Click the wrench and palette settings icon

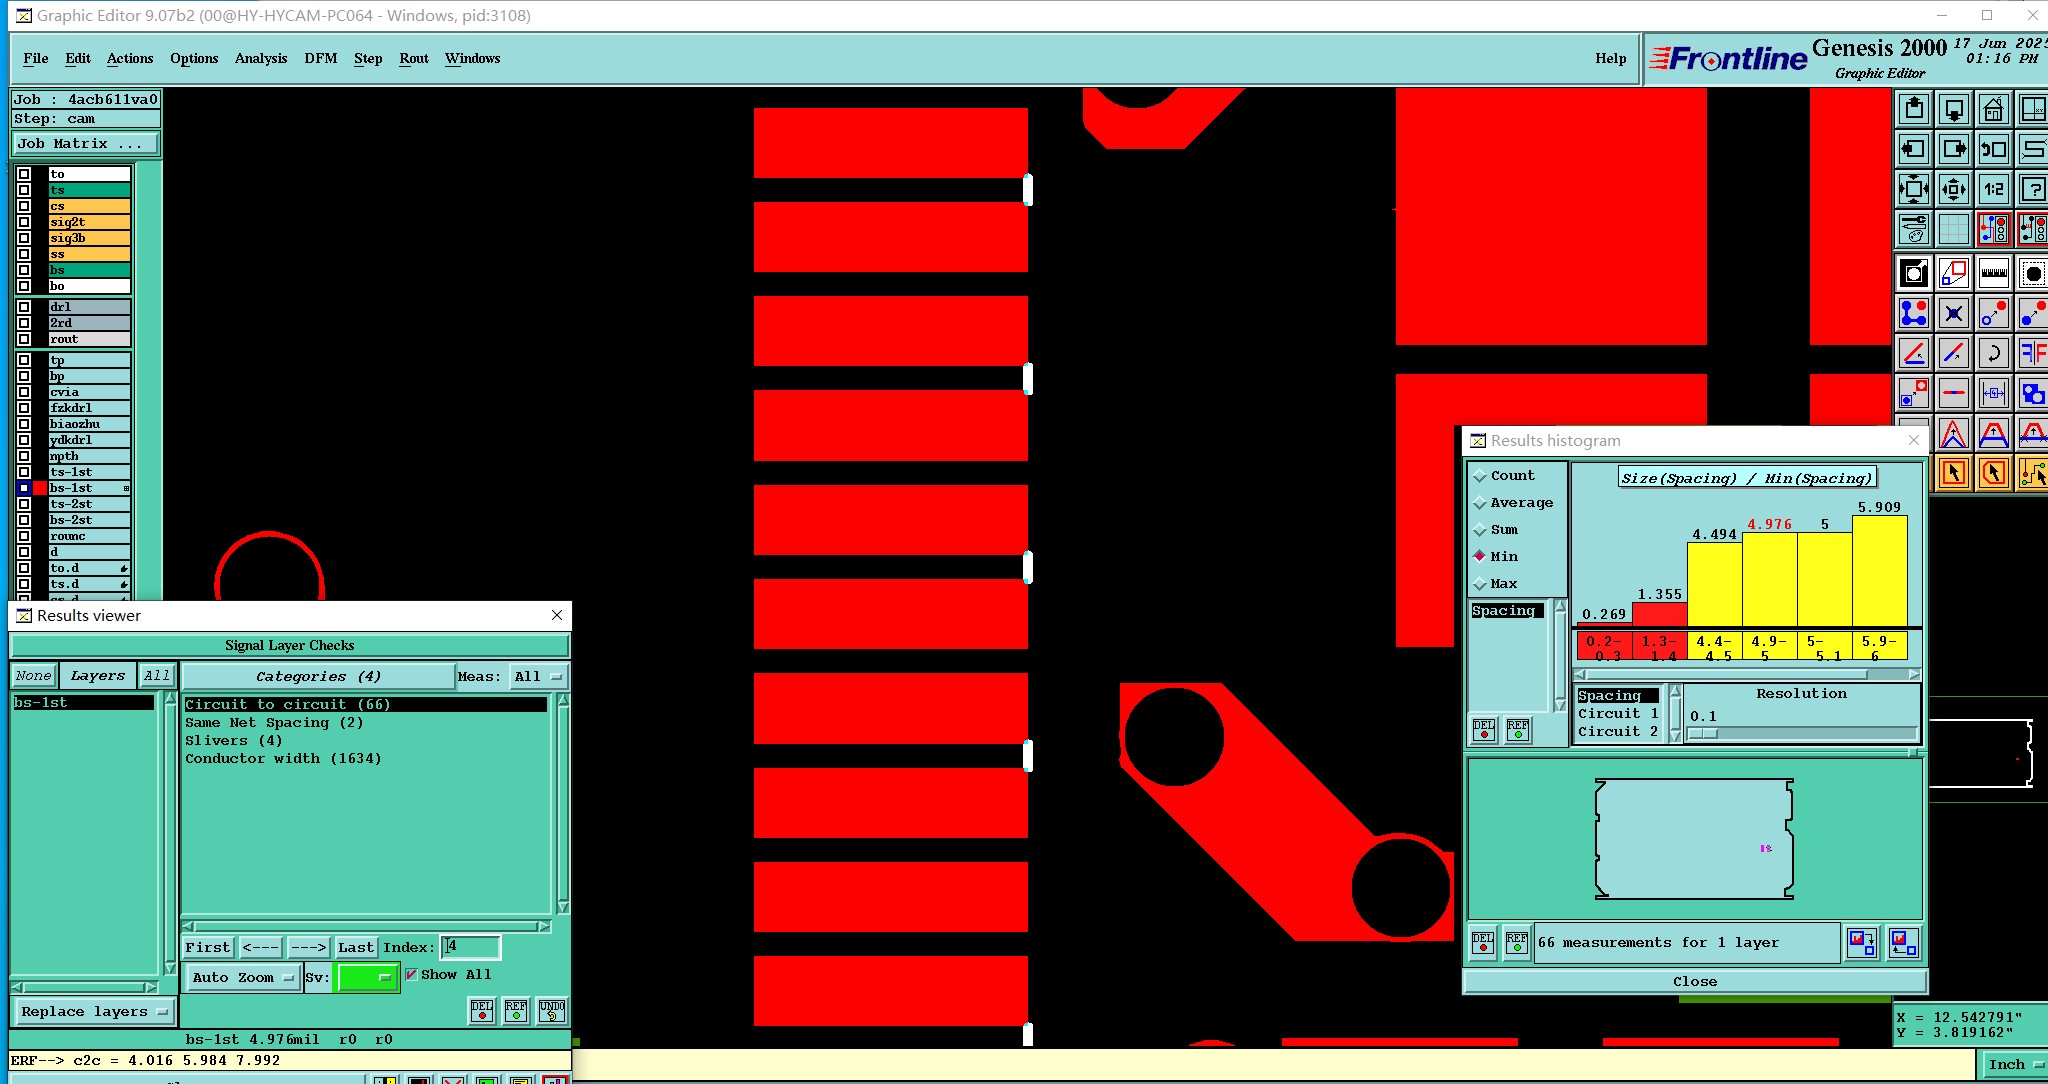[x=1913, y=229]
